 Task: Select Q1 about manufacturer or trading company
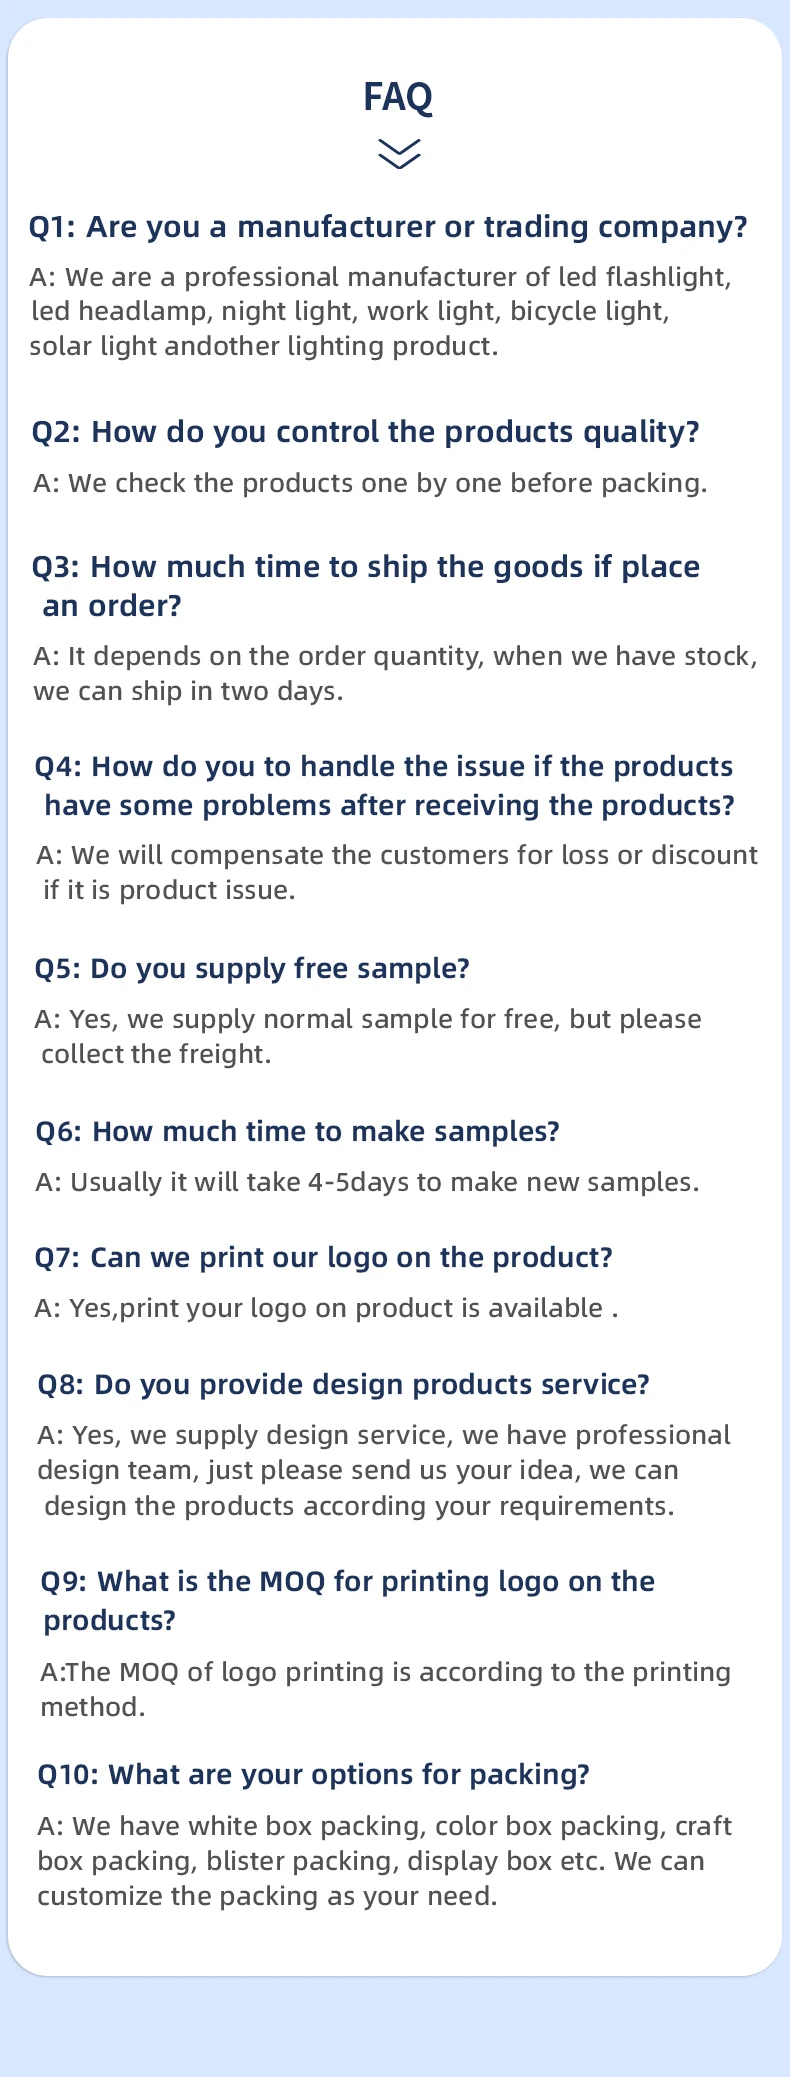click(x=388, y=227)
